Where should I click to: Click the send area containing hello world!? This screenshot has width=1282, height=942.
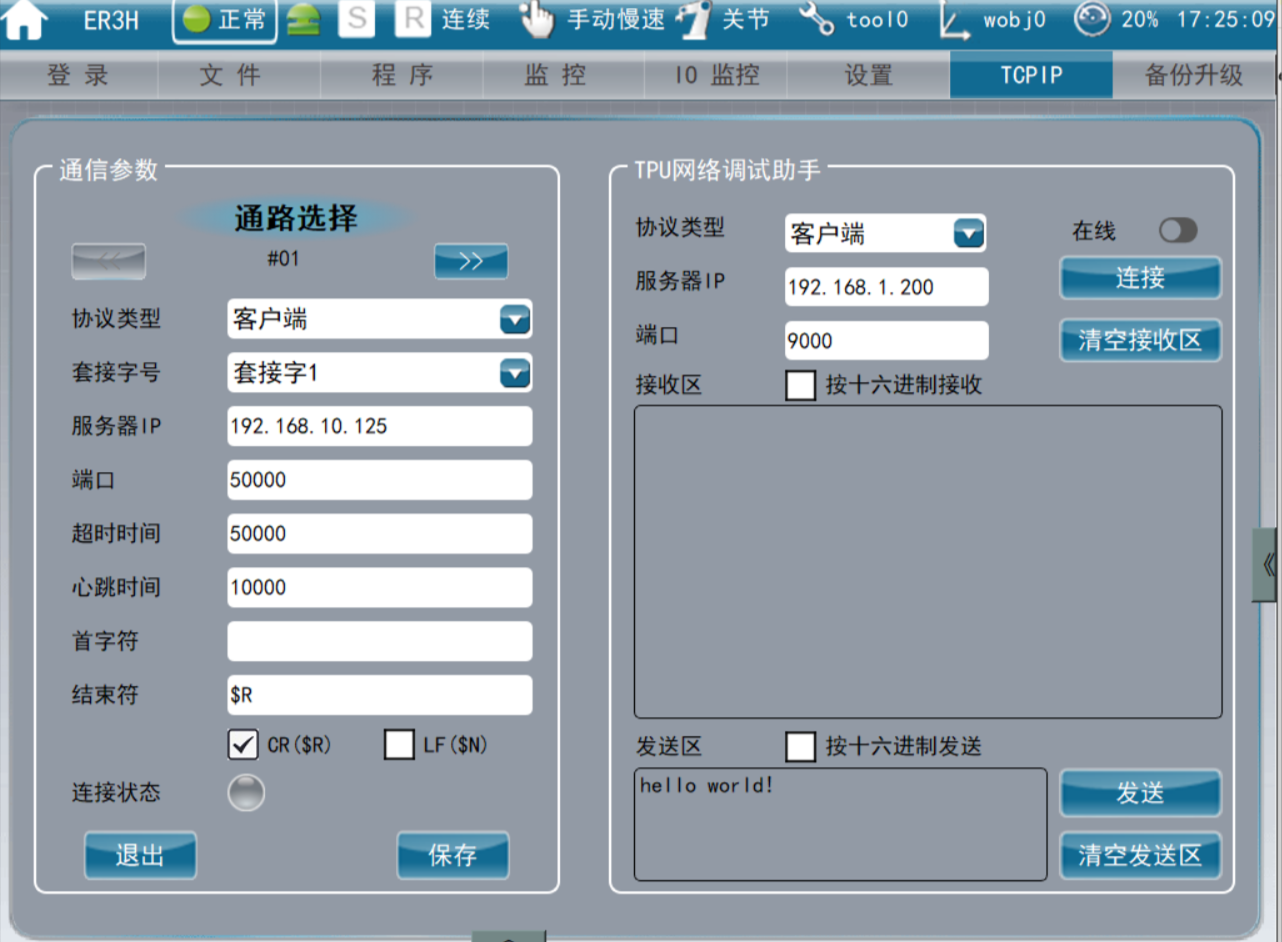pos(841,824)
